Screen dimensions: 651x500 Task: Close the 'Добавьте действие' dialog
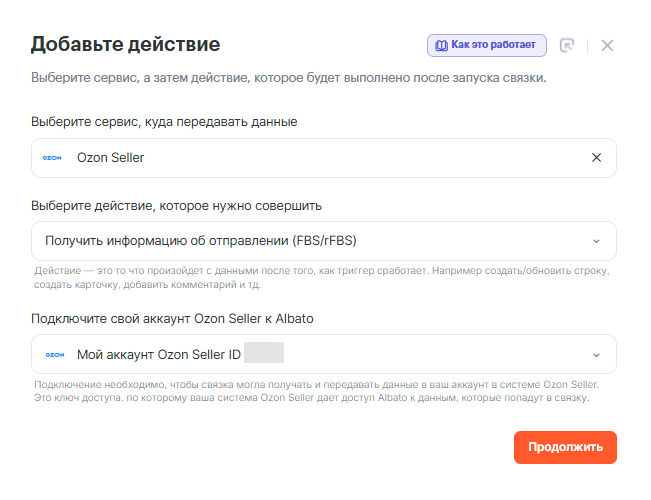tap(607, 45)
